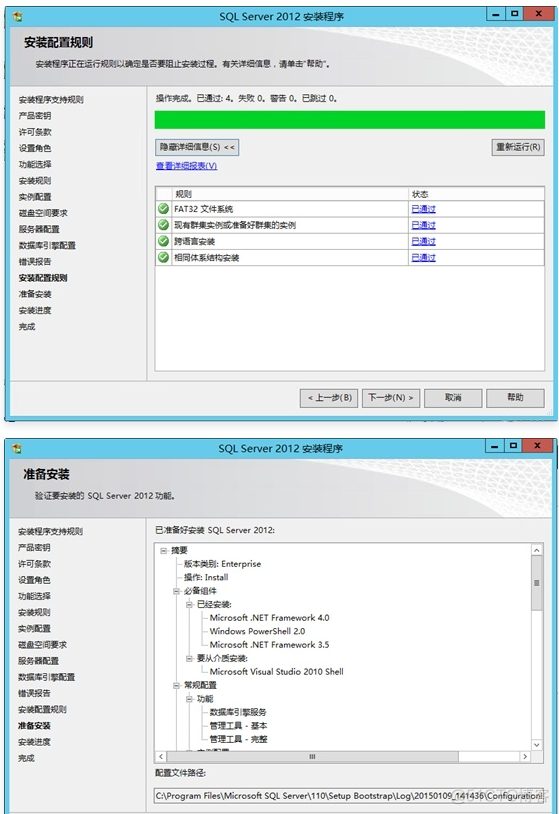Click the FAT32 文件系统 passed check icon
Viewport: 559px width, 814px height.
[x=163, y=209]
